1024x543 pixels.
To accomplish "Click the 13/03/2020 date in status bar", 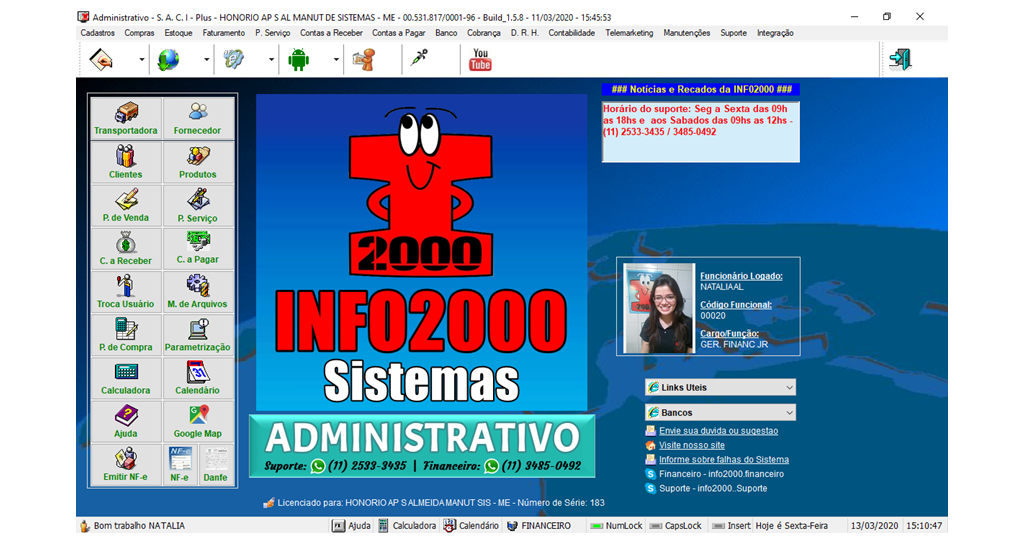I will [874, 525].
